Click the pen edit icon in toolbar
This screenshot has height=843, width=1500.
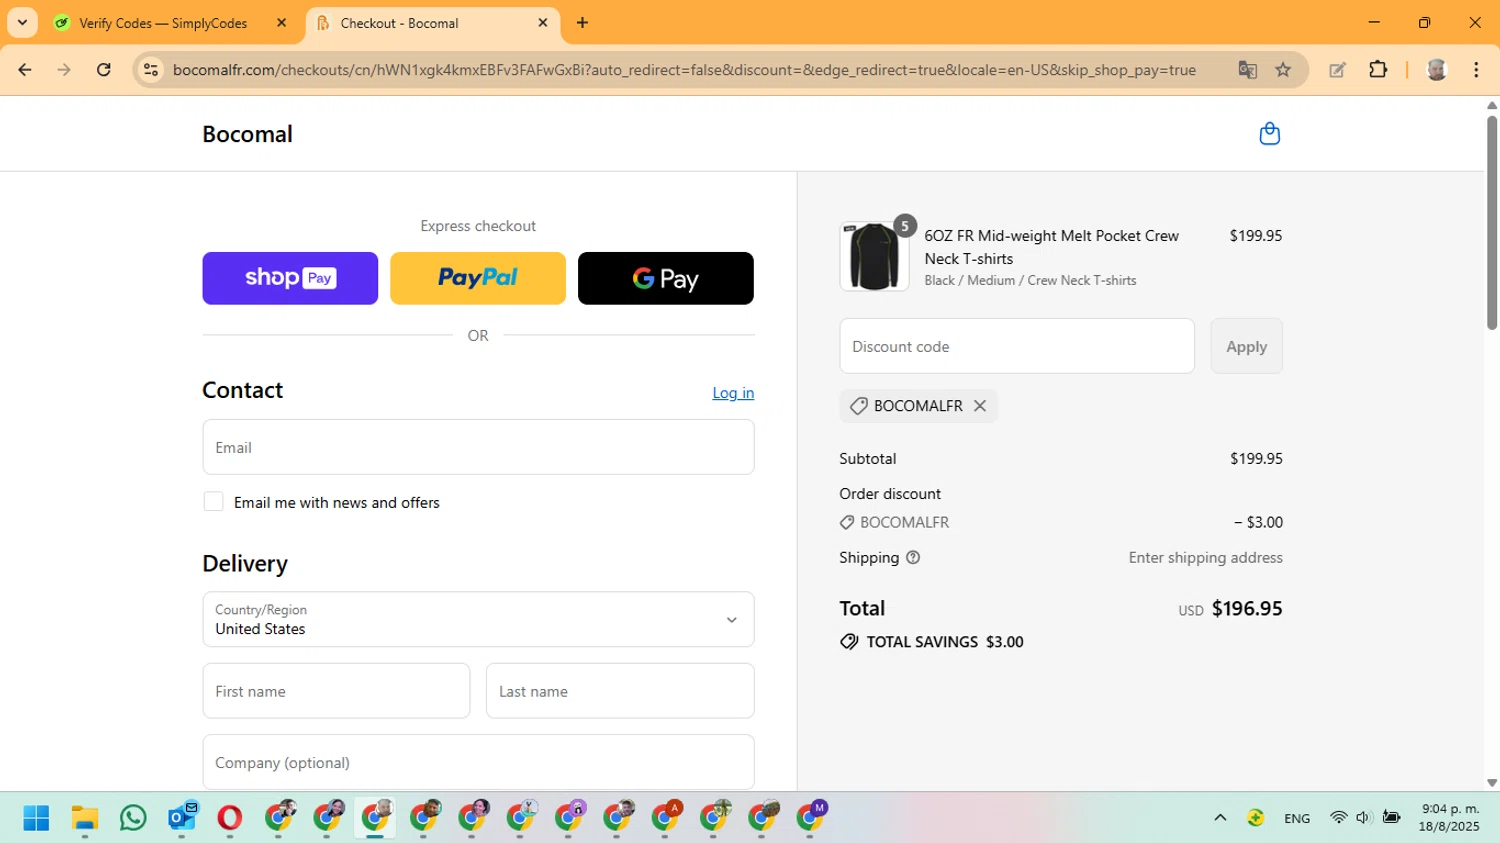click(1337, 70)
